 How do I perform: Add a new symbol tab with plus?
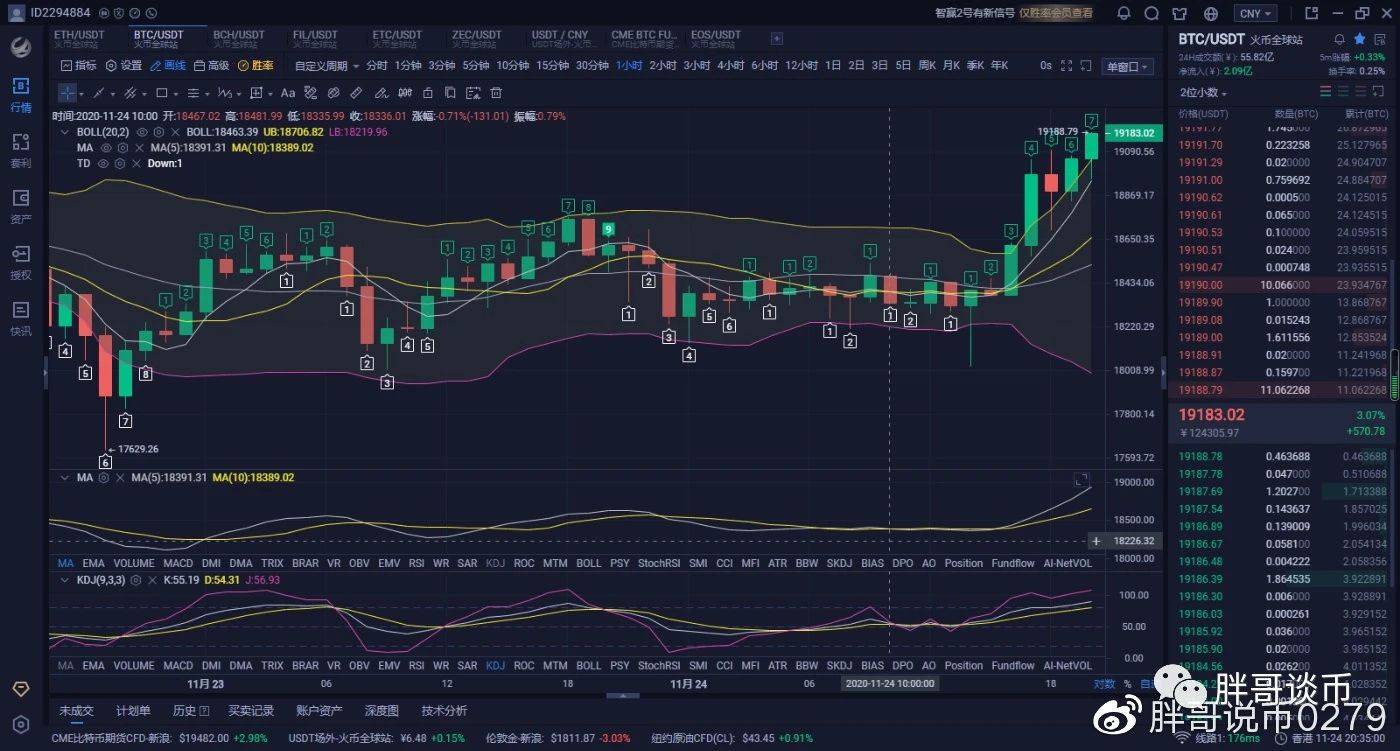tap(777, 38)
